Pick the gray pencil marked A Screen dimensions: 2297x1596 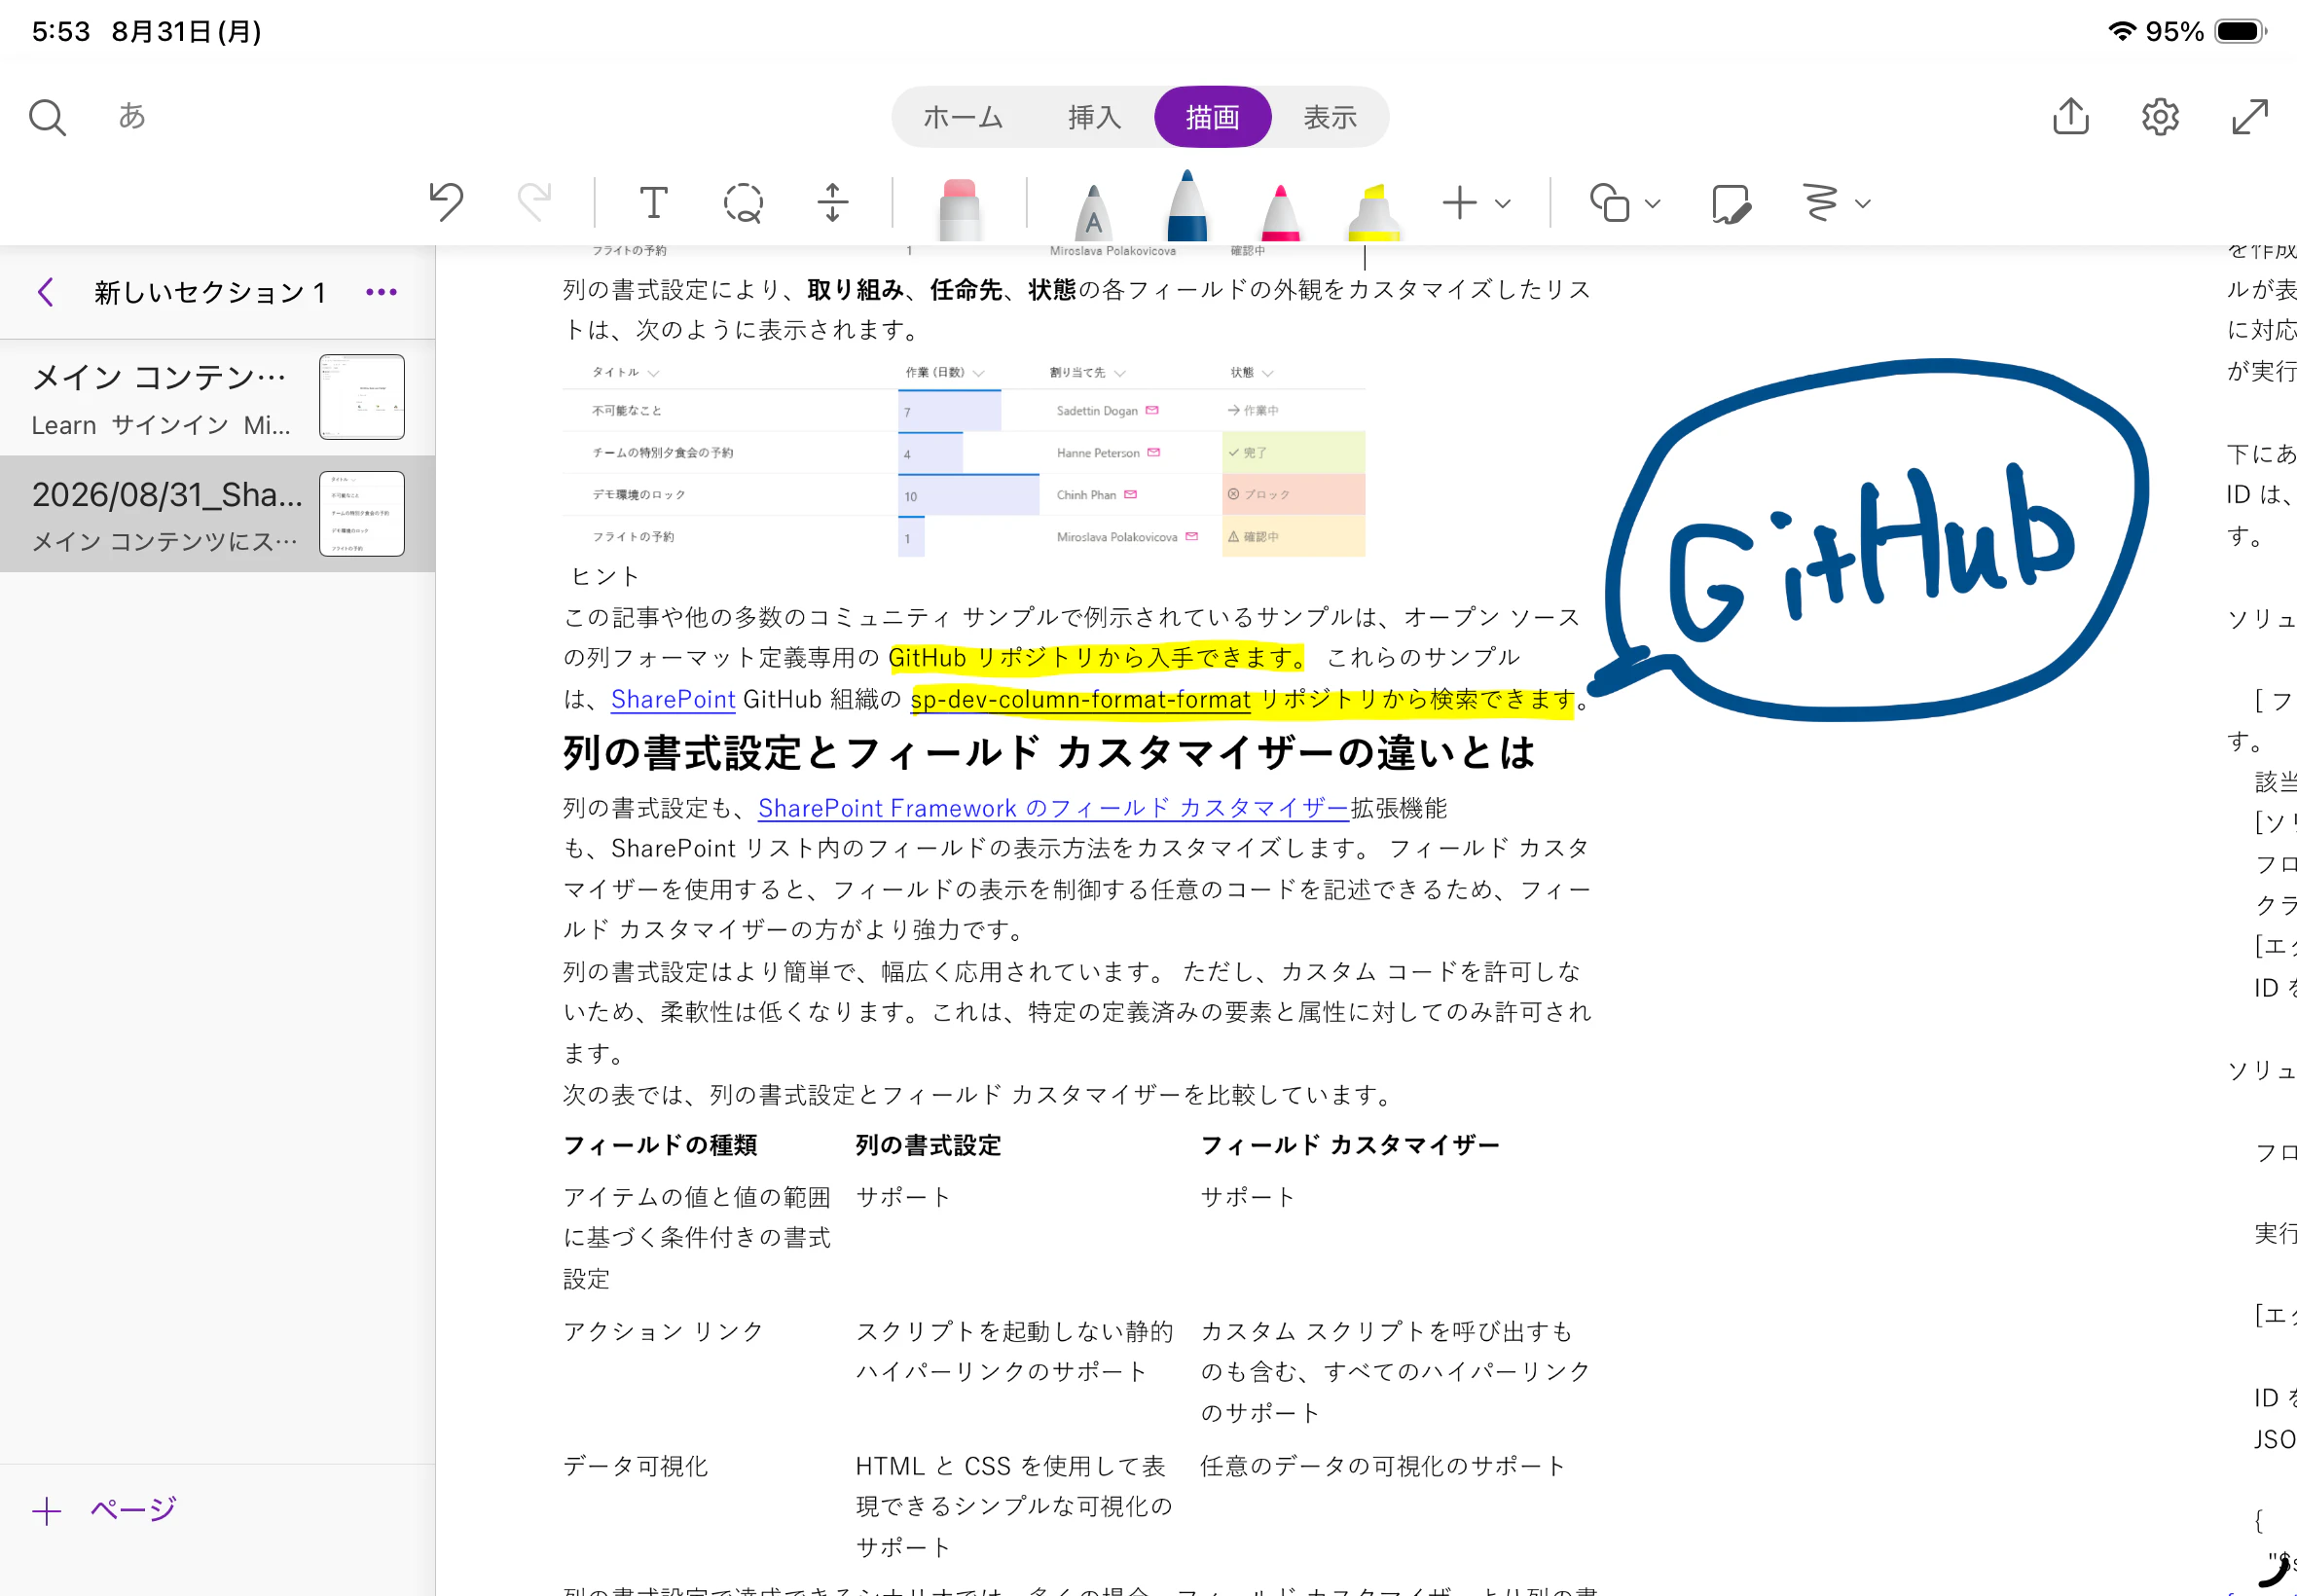(x=1093, y=211)
